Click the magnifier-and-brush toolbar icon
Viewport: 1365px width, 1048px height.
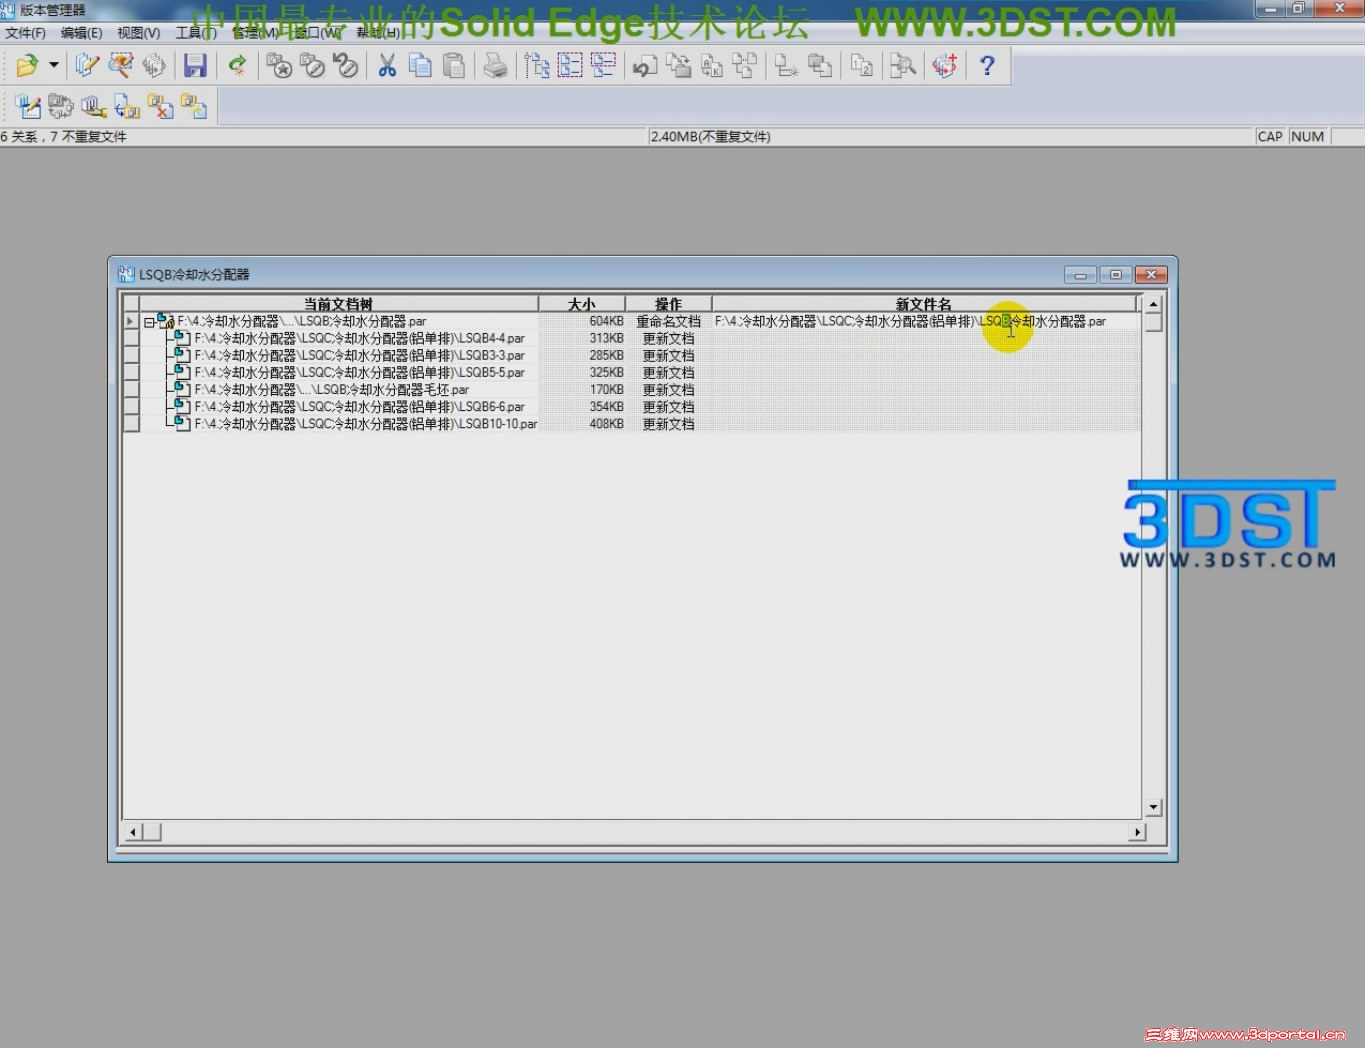120,66
